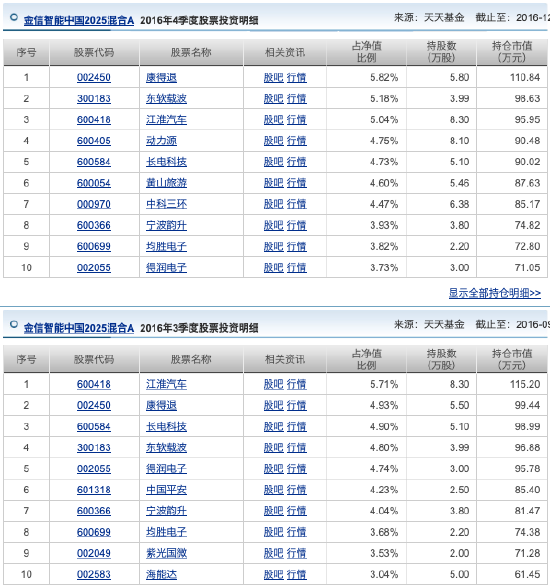This screenshot has height=587, width=550.
Task: Open stock code 600054 link
Action: (x=94, y=183)
